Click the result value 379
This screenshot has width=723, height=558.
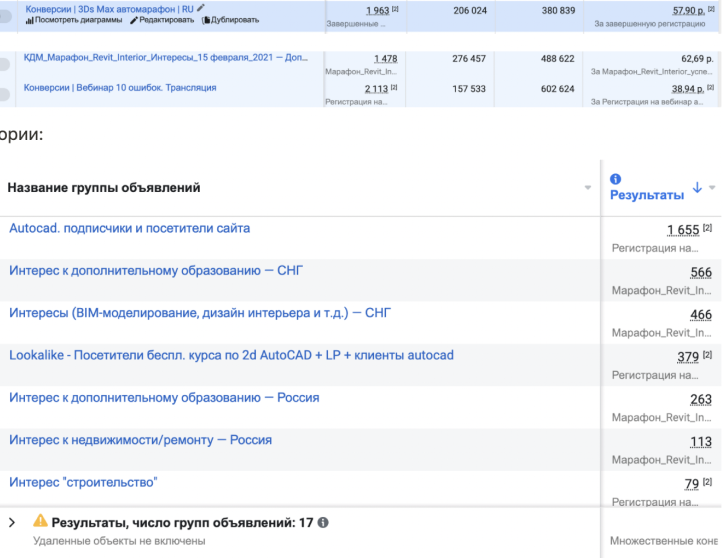tap(688, 356)
